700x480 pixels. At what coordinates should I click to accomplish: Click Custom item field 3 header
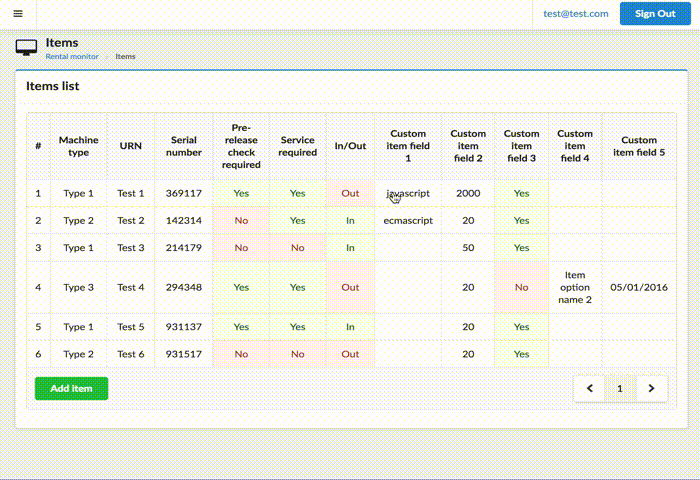521,146
